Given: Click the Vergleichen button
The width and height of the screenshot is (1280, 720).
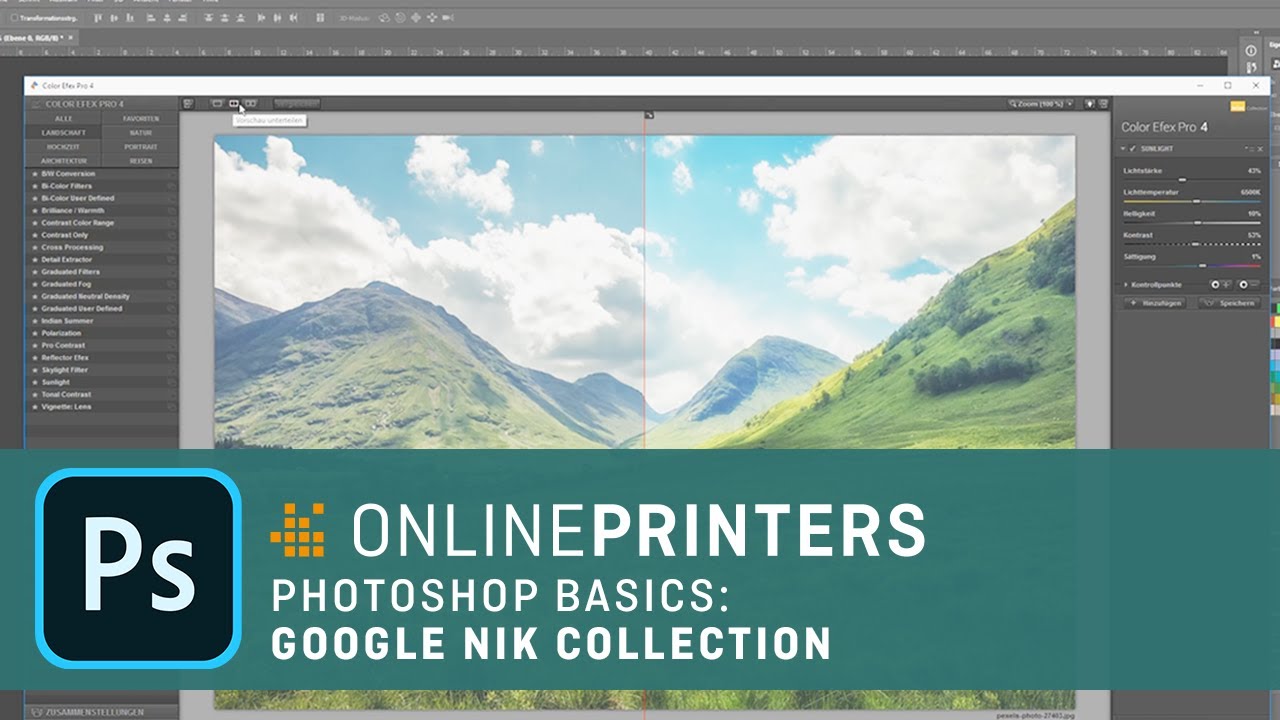Looking at the screenshot, I should click(x=296, y=103).
